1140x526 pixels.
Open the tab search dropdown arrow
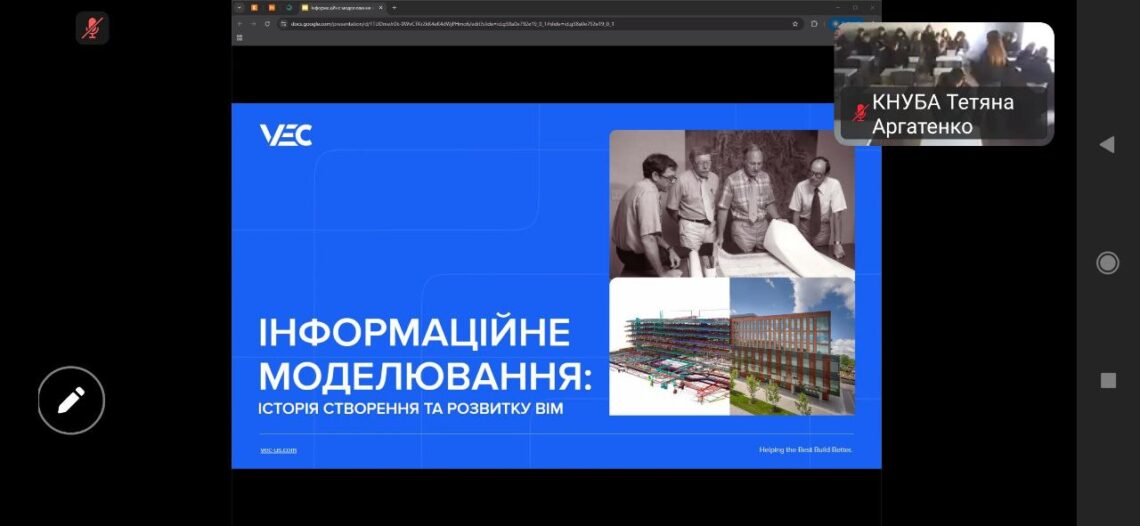click(x=239, y=7)
